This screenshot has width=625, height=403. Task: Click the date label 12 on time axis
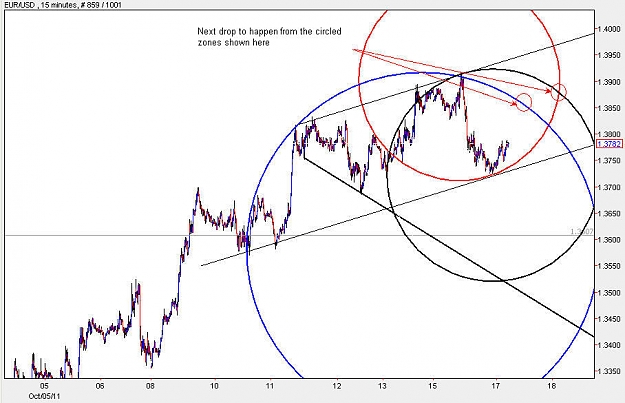[337, 386]
